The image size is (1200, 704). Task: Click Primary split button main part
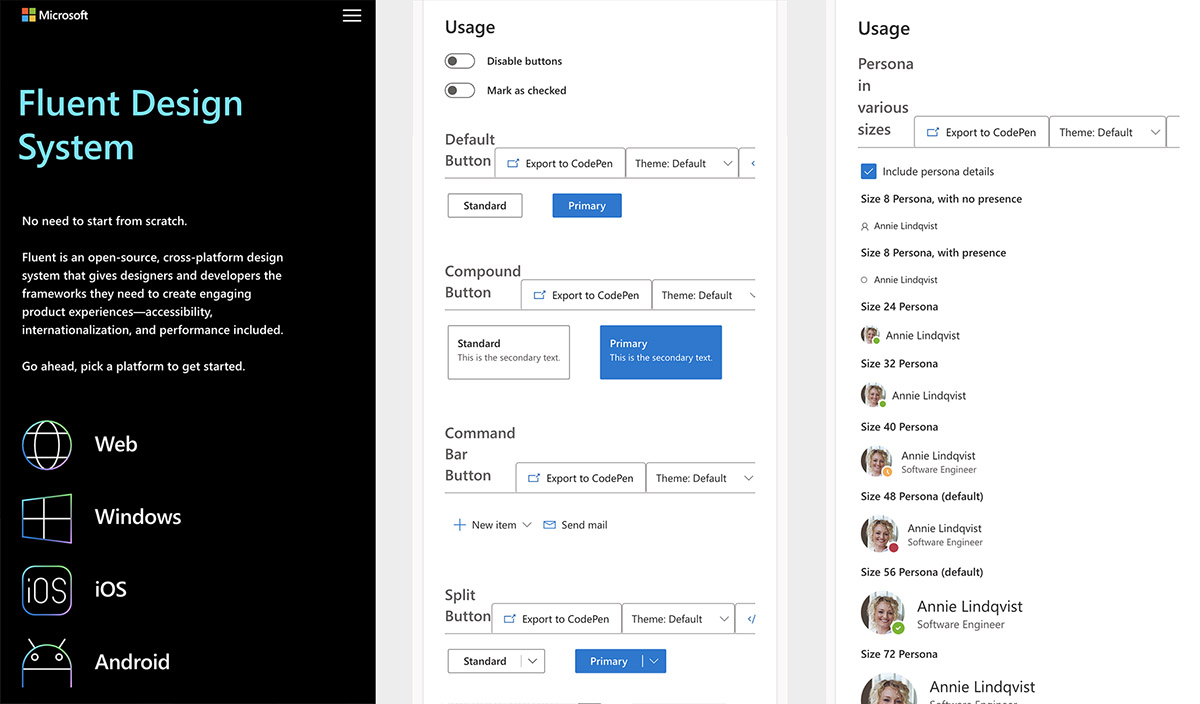tap(609, 661)
